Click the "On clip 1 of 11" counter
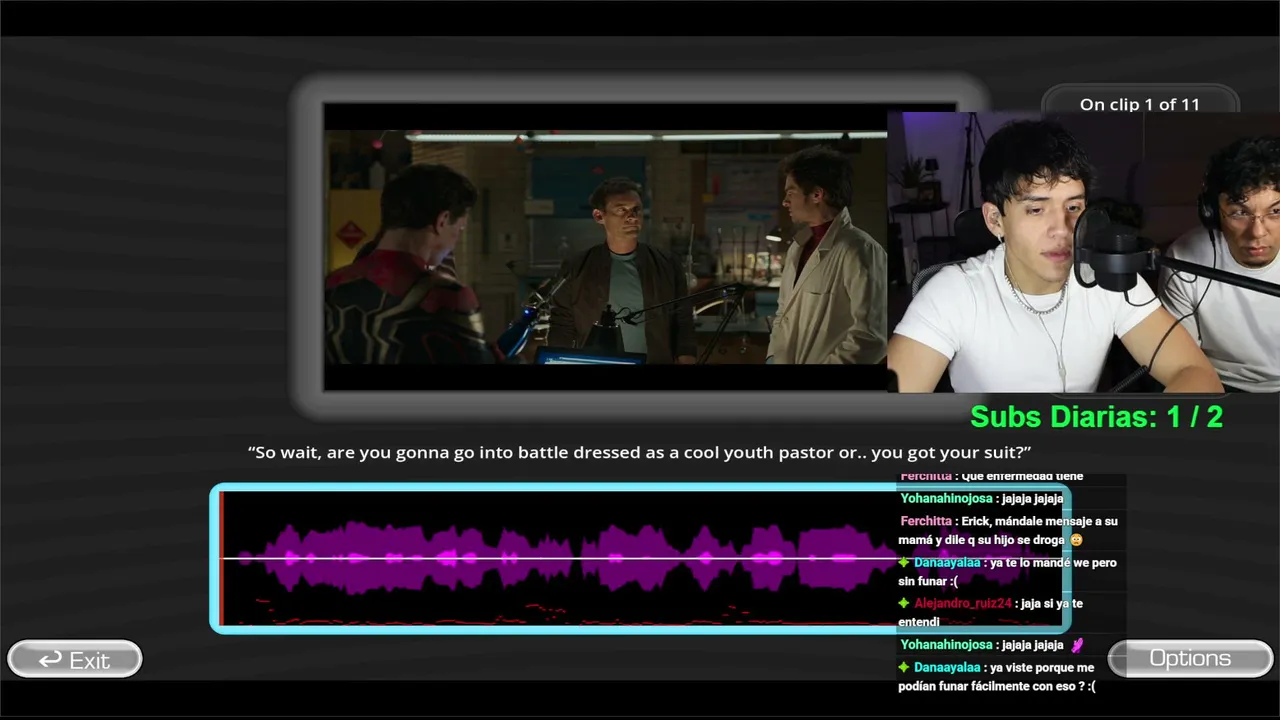 pyautogui.click(x=1139, y=104)
